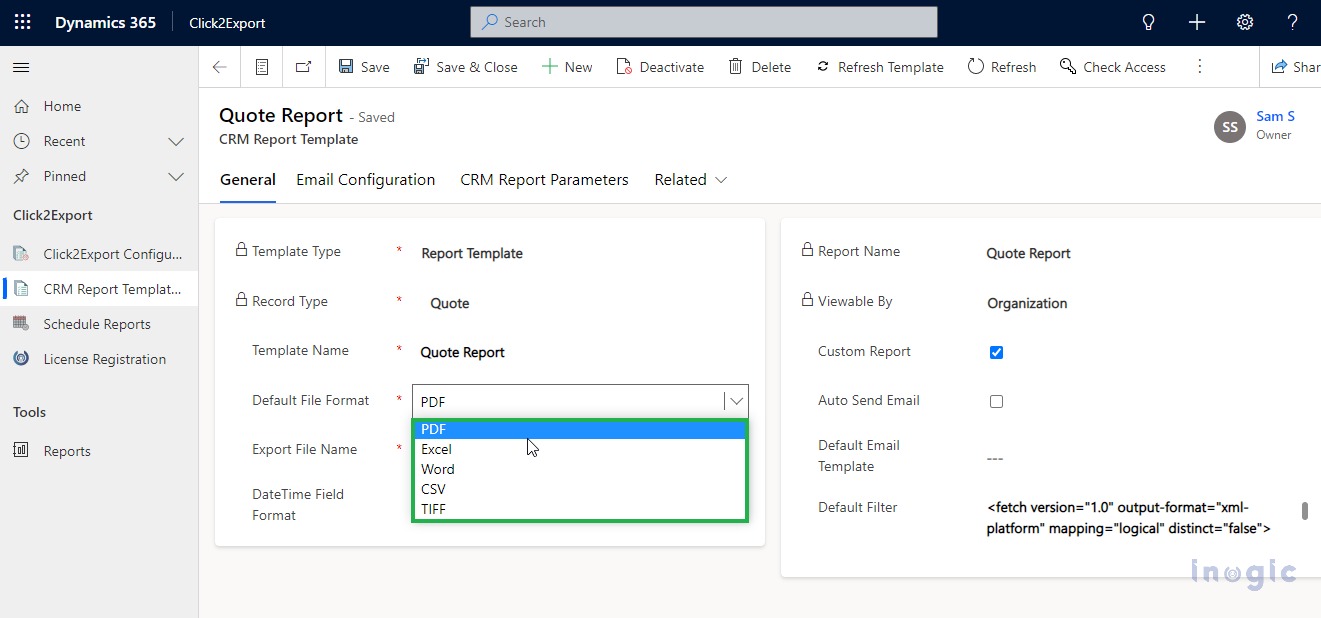The height and width of the screenshot is (618, 1321).
Task: Click the plus quick create icon
Action: tap(1197, 22)
